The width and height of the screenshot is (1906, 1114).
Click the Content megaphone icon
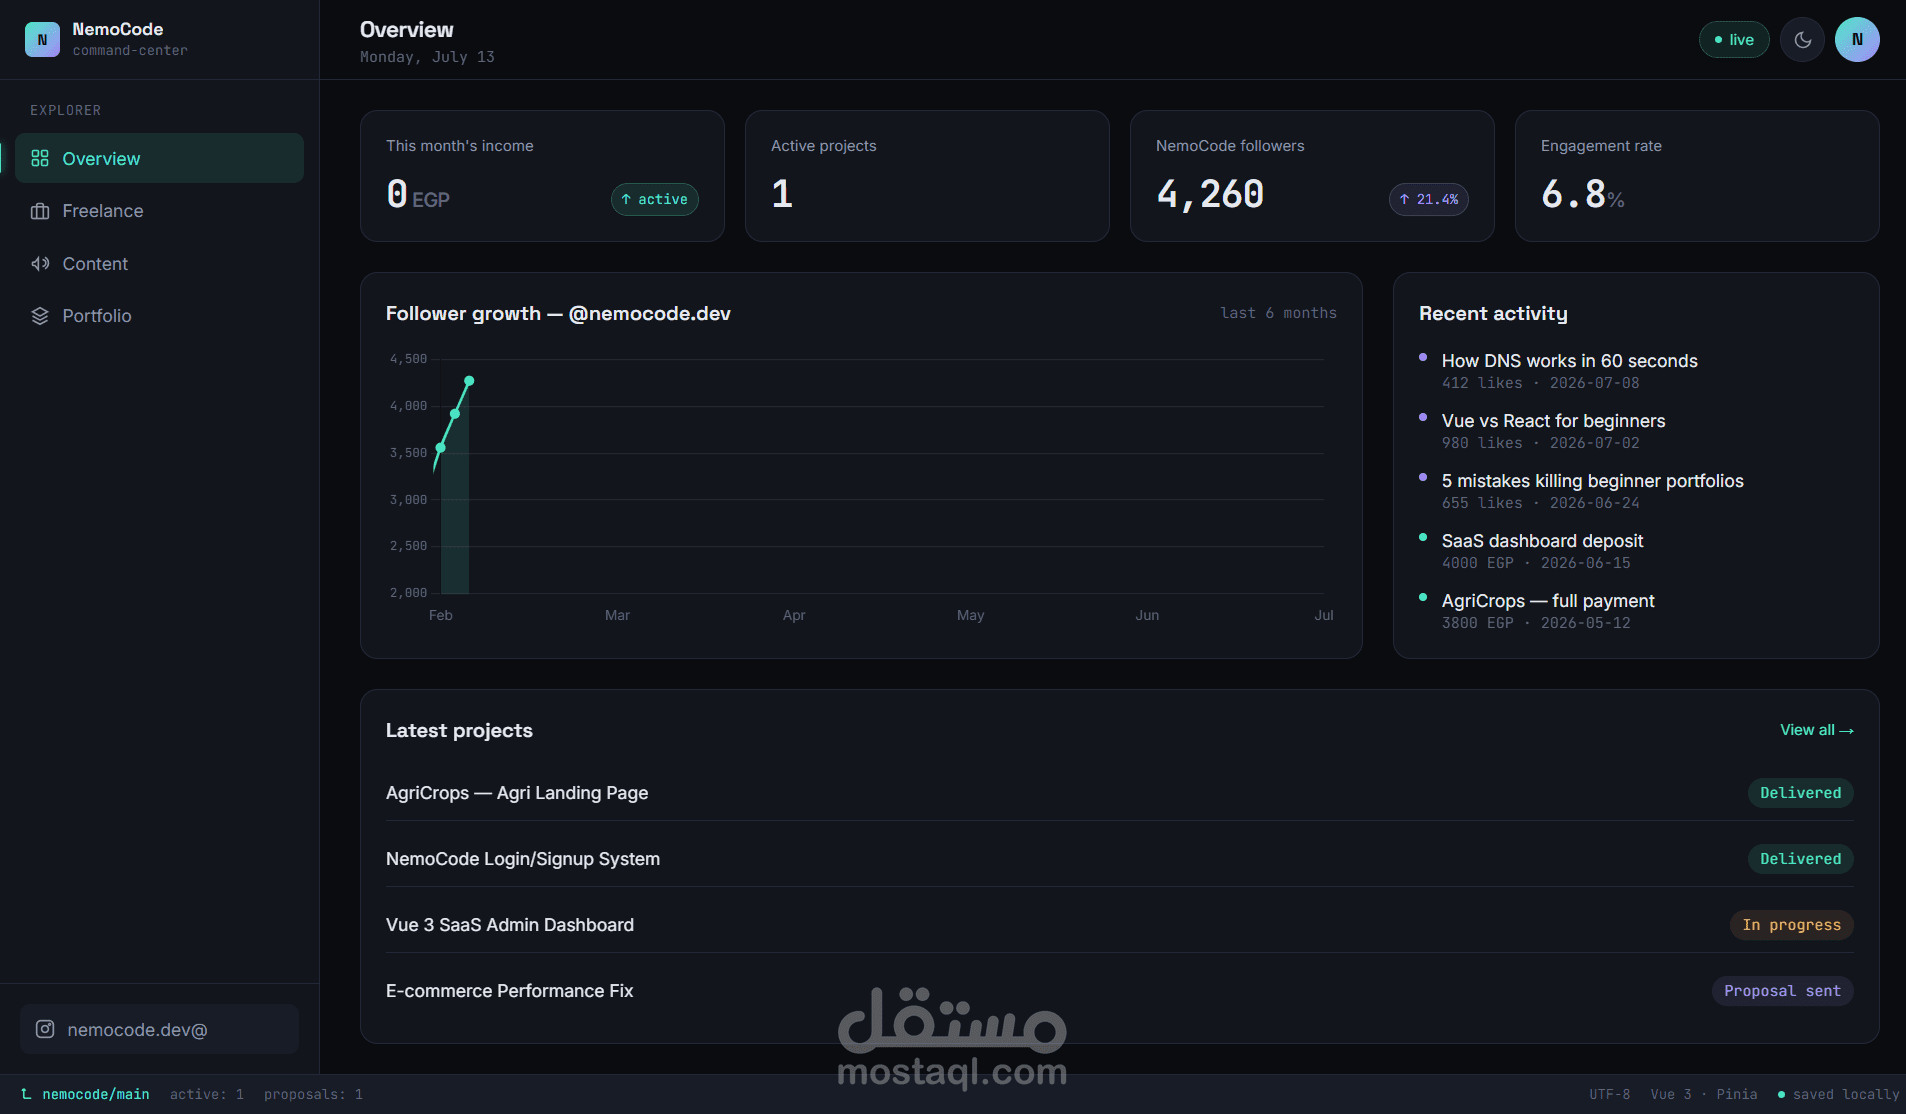(x=40, y=264)
